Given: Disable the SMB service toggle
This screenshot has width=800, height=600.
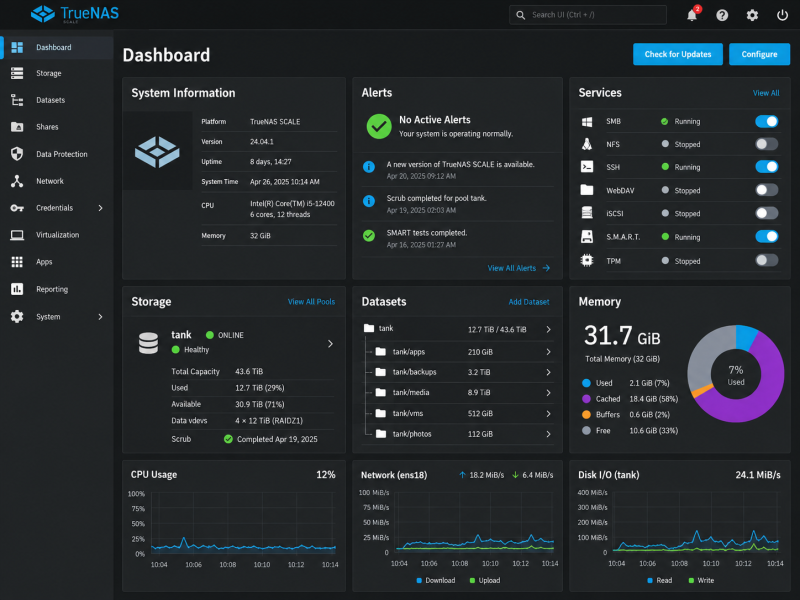Looking at the screenshot, I should click(x=766, y=121).
